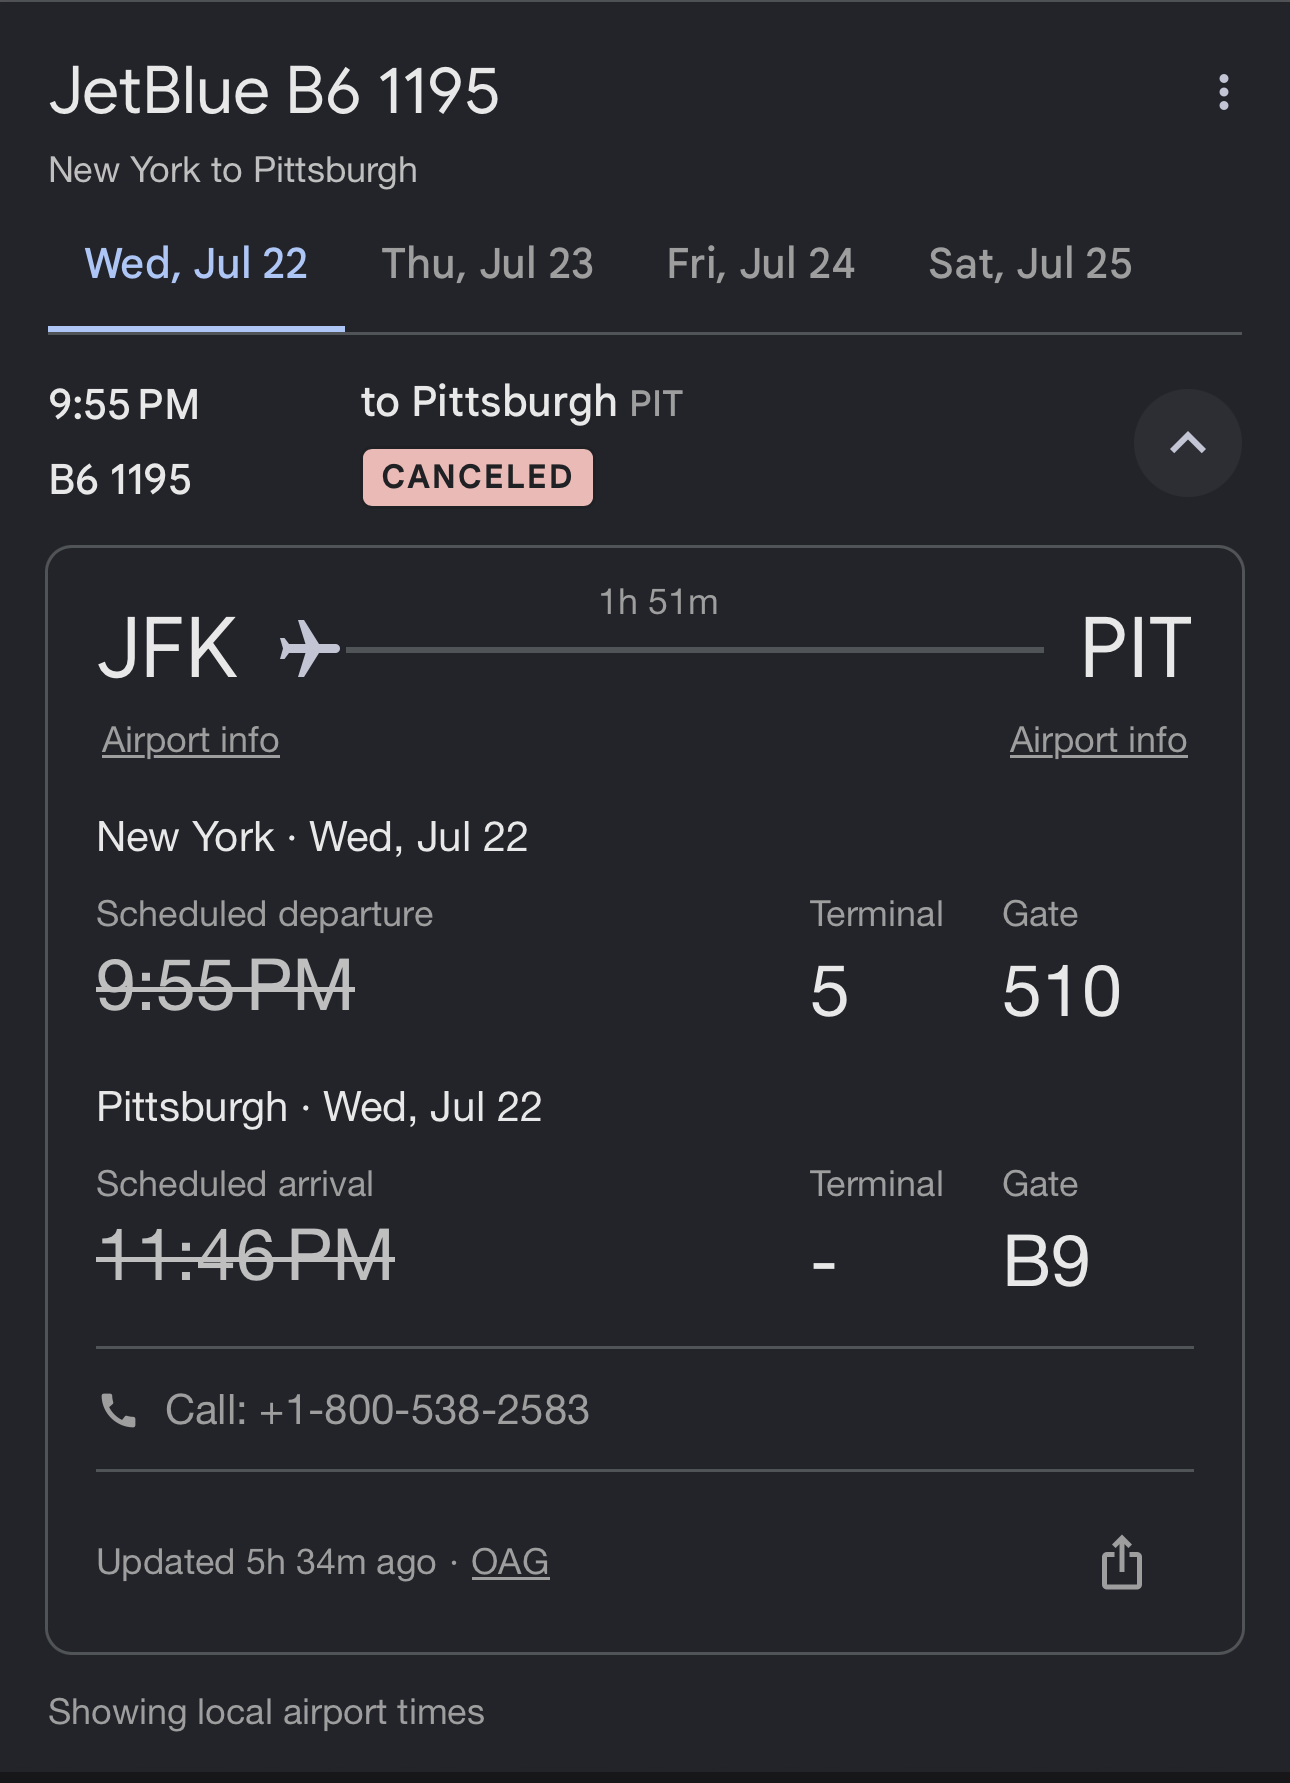
Task: Tap the share icon at bottom of card
Action: (1122, 1562)
